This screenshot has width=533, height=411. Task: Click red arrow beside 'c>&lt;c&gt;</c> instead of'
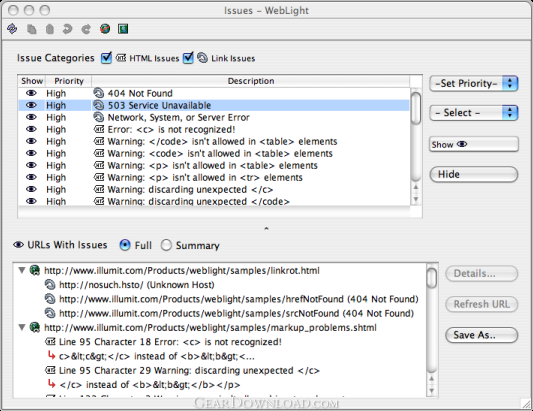tap(51, 356)
